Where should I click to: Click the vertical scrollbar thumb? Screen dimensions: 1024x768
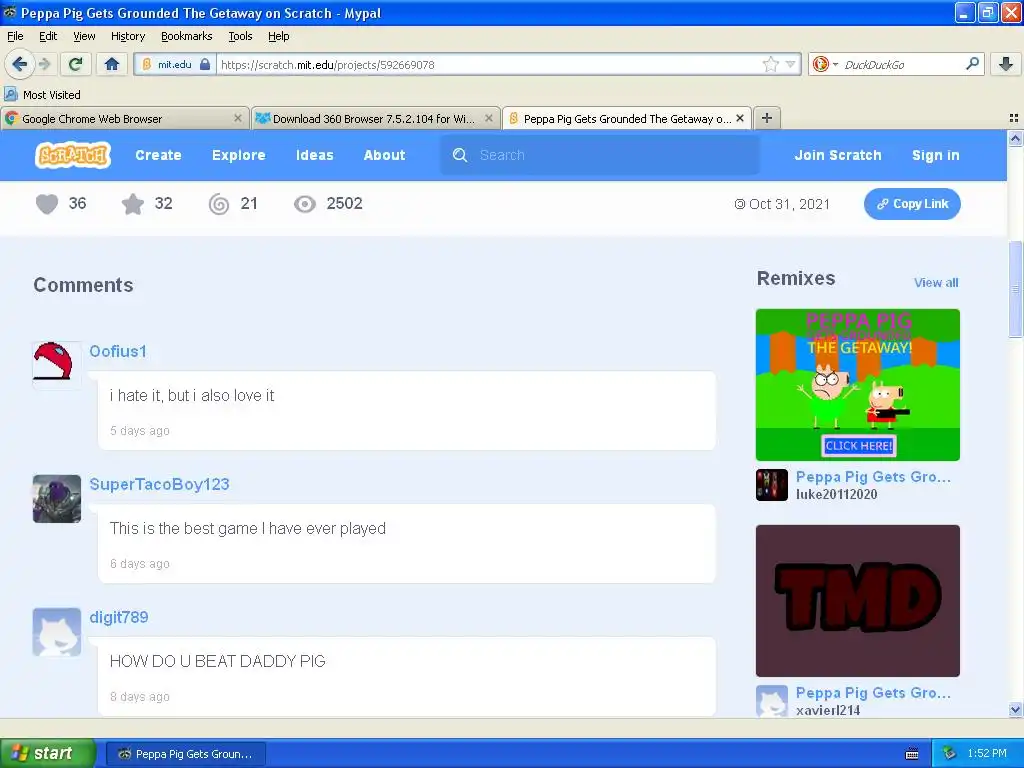coord(1015,289)
